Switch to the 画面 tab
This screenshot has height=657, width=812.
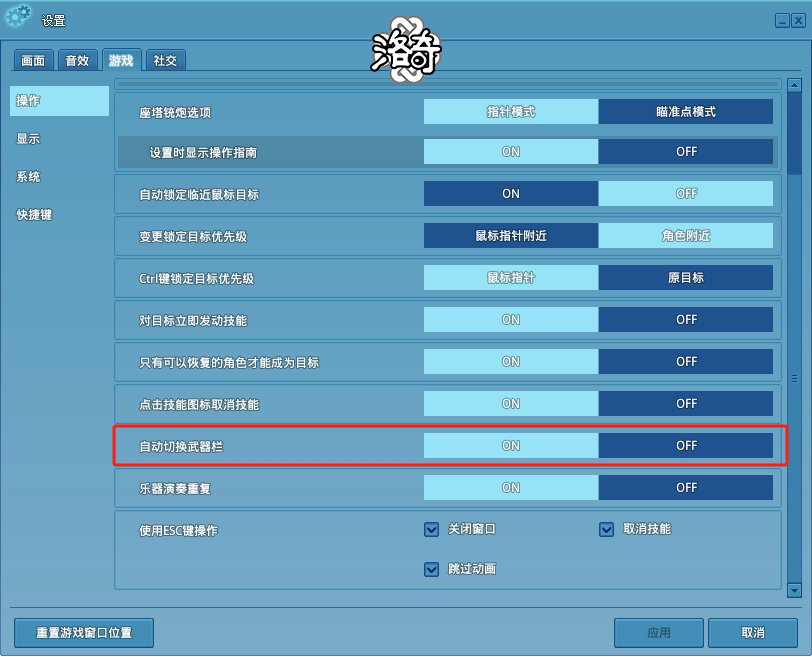[34, 61]
